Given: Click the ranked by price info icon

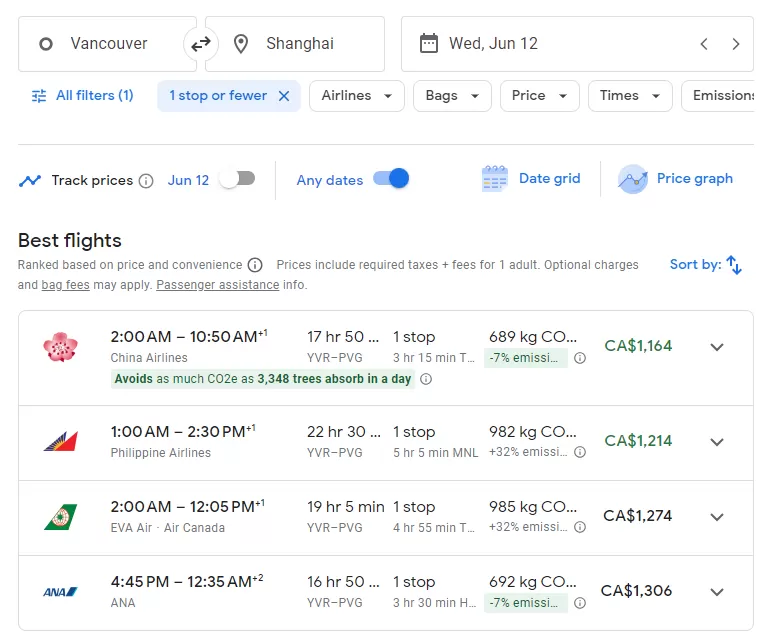Looking at the screenshot, I should point(255,265).
